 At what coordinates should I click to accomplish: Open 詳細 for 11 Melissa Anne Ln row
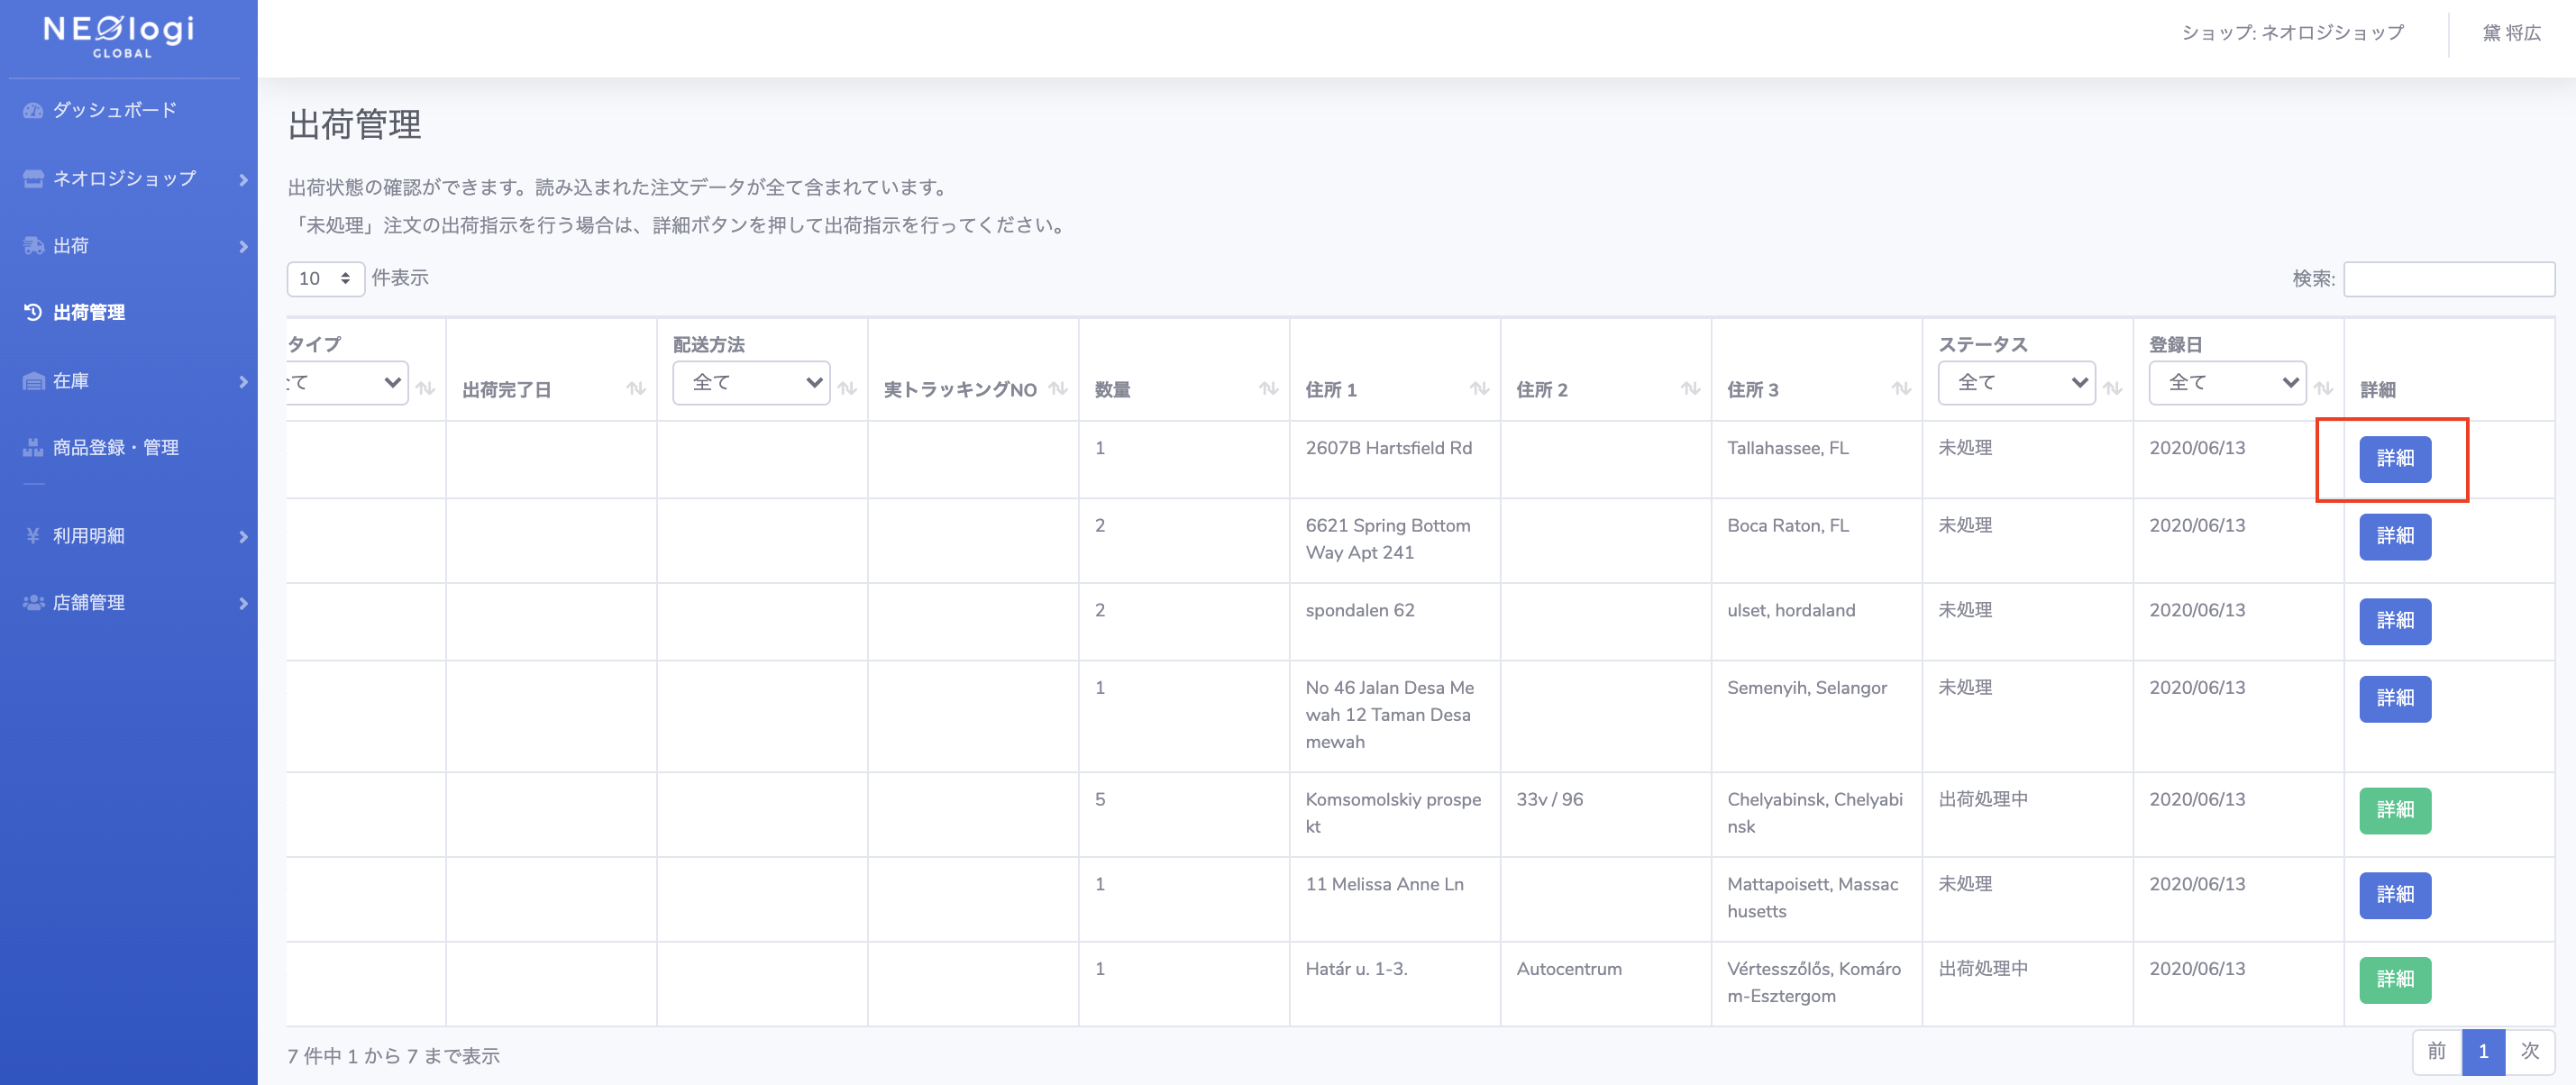pos(2394,895)
